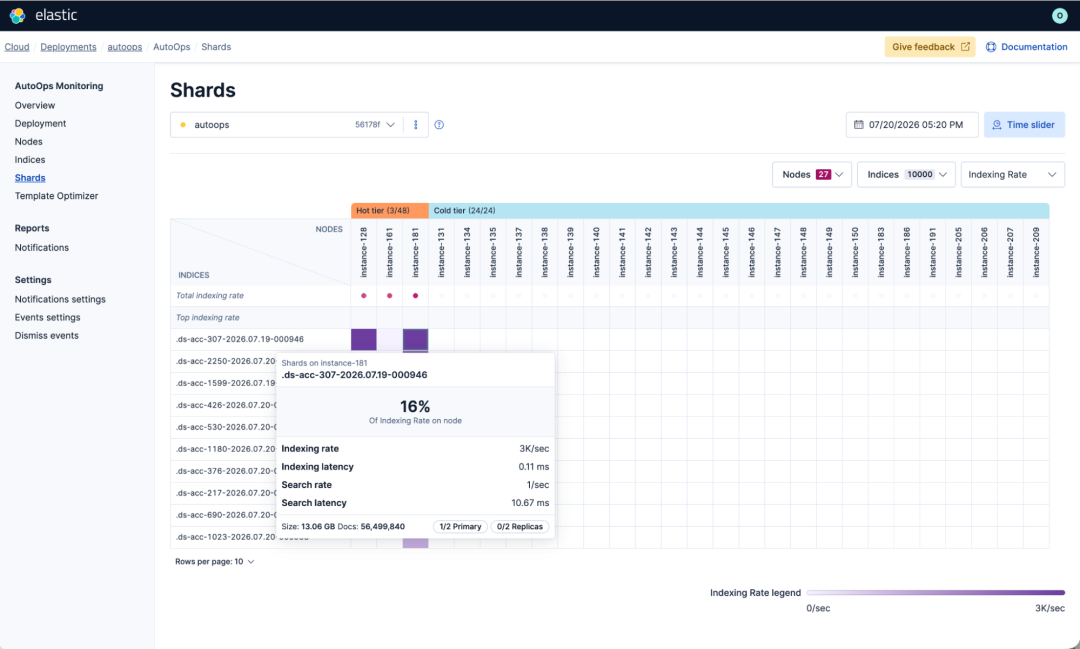This screenshot has height=649, width=1080.
Task: Click the Hot tier (3/48) header
Action: pos(390,210)
